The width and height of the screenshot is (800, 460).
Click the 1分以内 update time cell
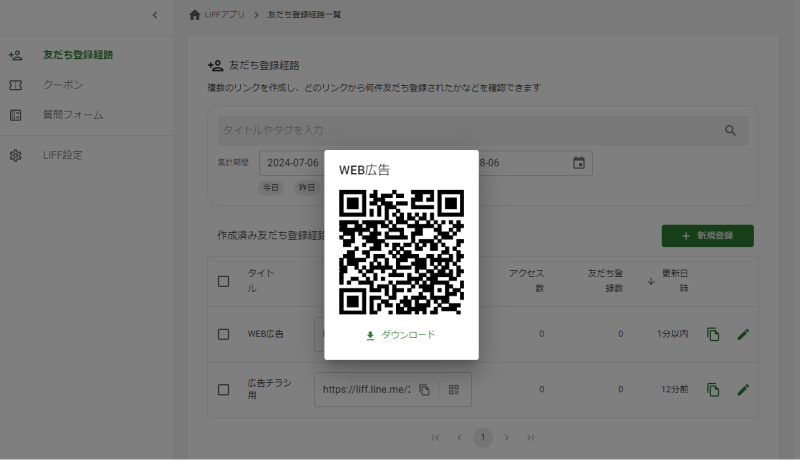tap(672, 334)
